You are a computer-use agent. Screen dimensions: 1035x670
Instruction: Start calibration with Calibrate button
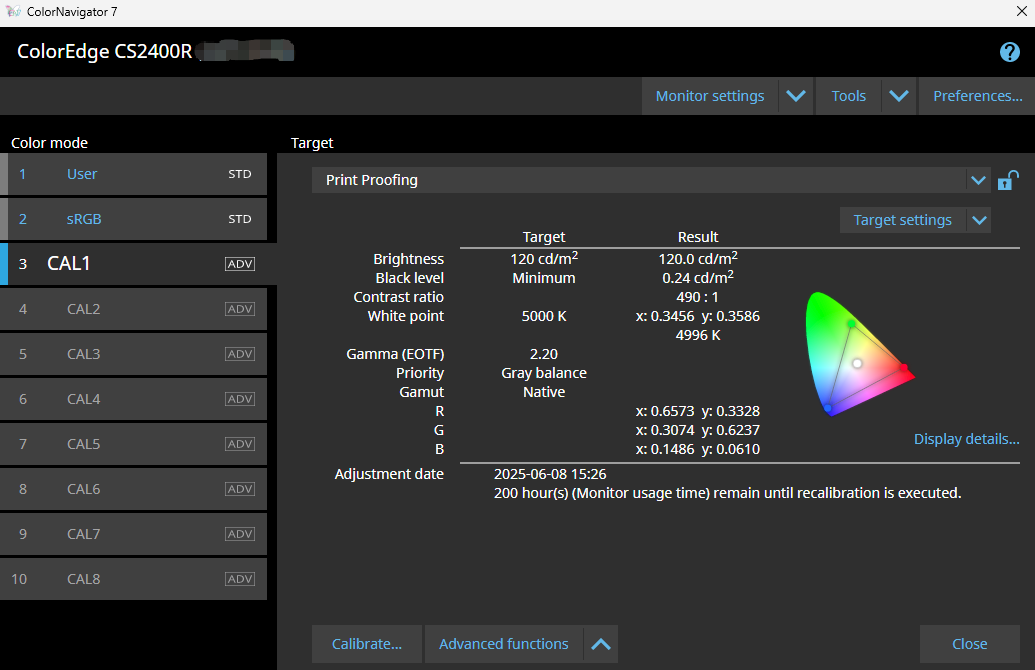[366, 644]
